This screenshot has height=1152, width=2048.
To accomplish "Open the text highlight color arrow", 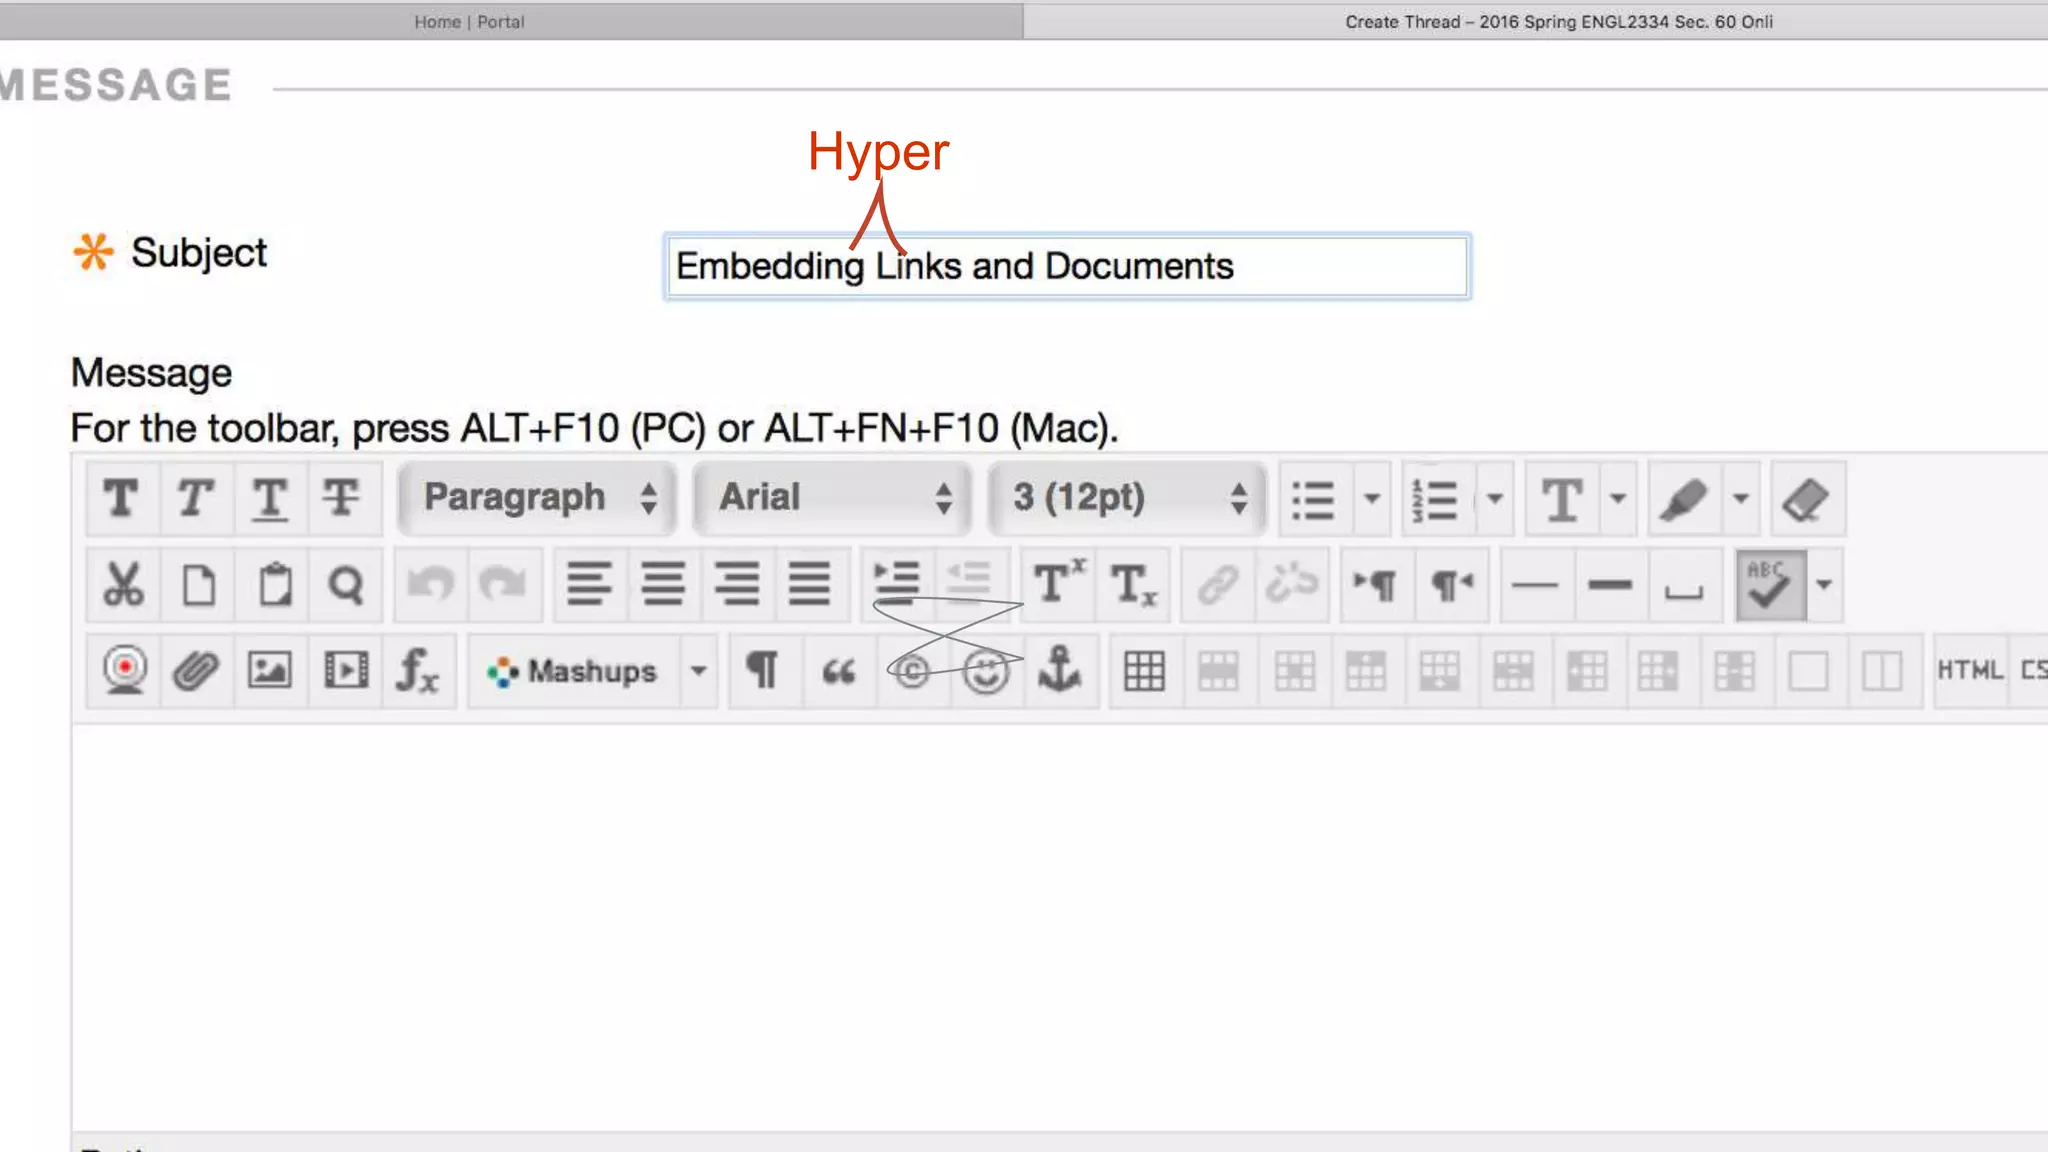I will 1741,498.
